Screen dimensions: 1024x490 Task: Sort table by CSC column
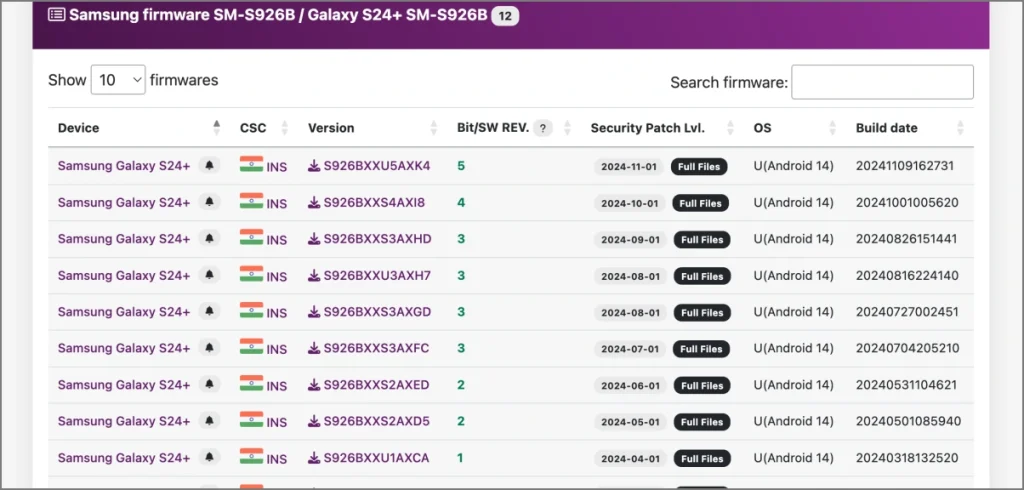[x=284, y=128]
